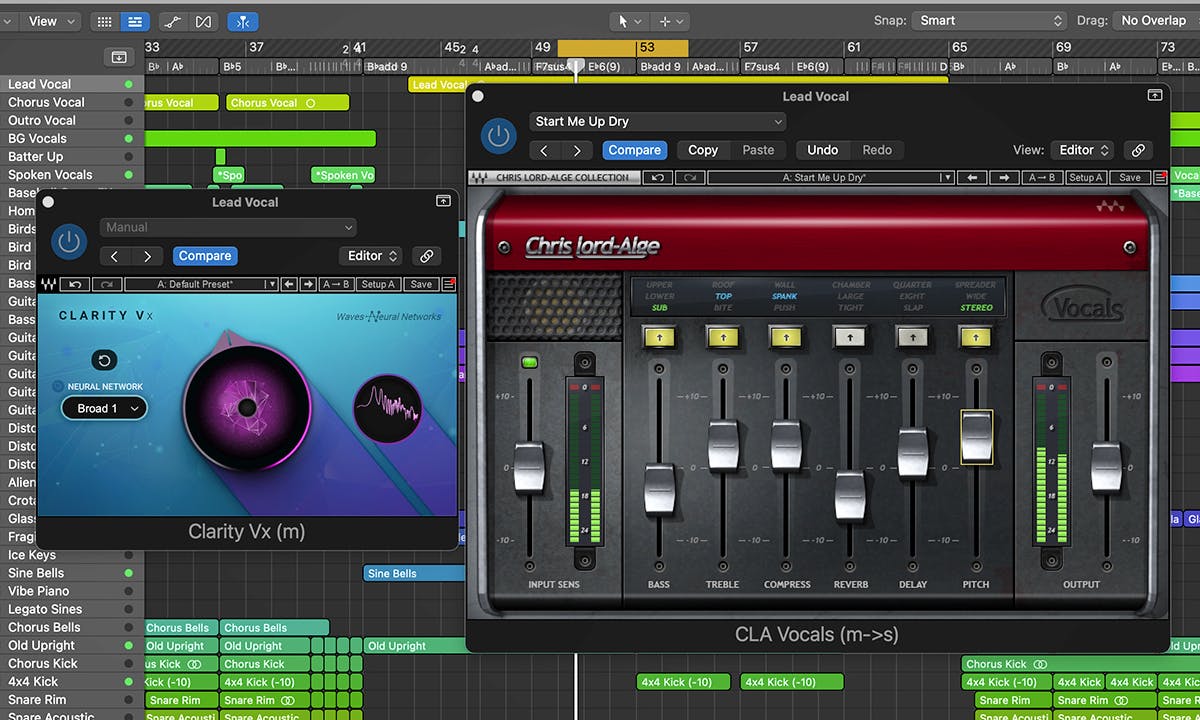Toggle Chorus Vocal track enable dot

tap(128, 102)
